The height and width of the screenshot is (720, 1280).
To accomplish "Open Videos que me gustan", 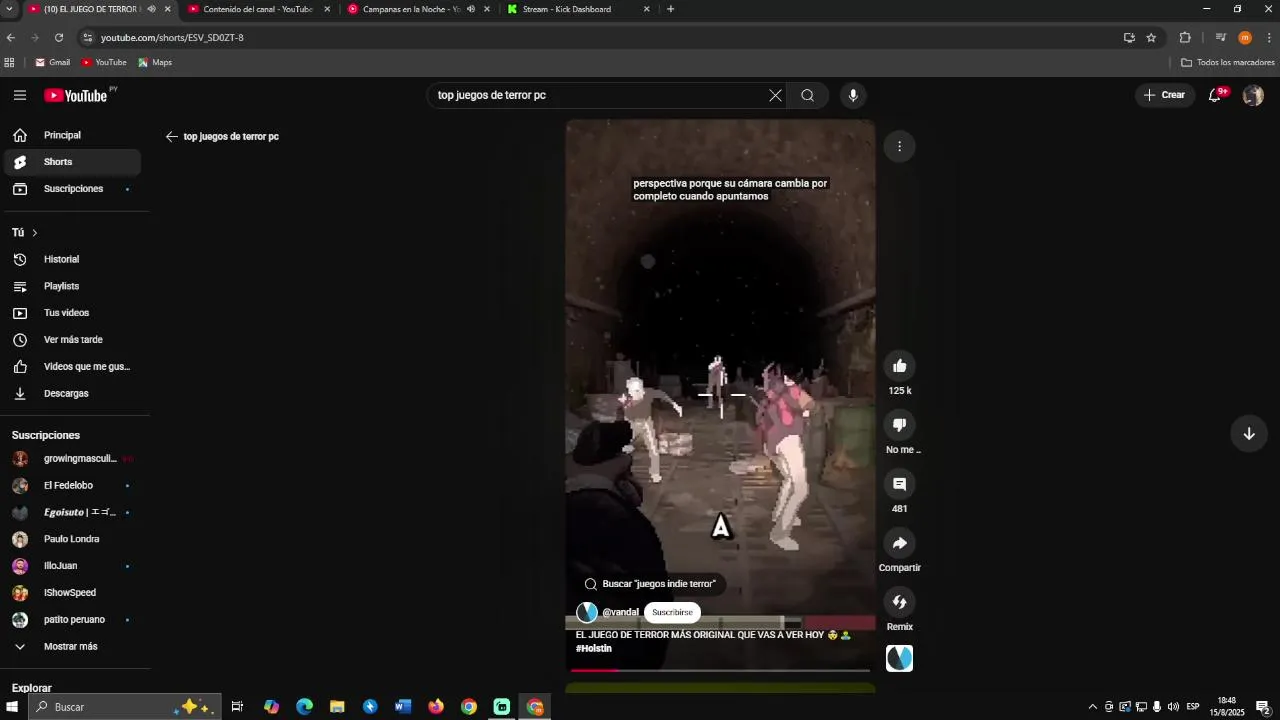I will point(72,367).
